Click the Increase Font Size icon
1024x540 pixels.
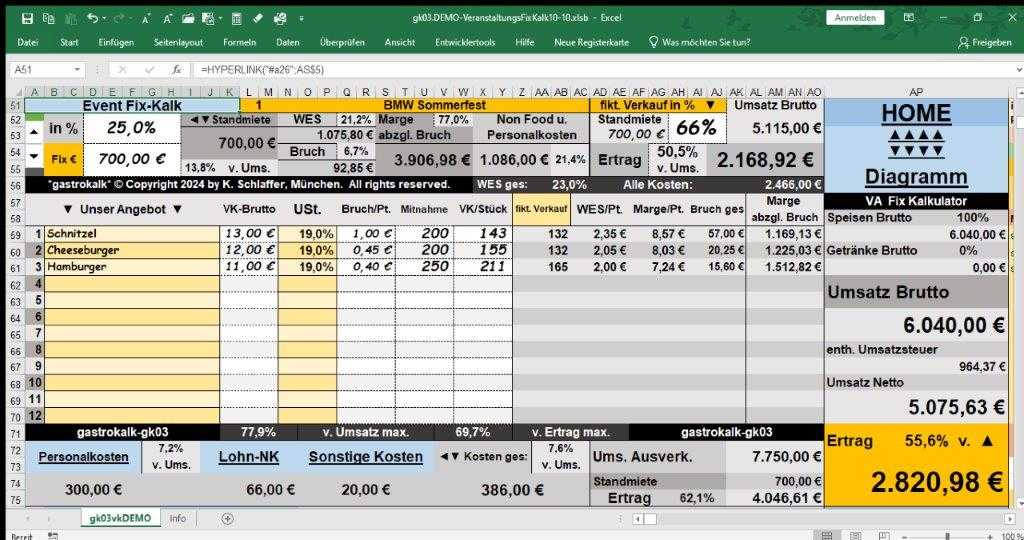pyautogui.click(x=146, y=18)
